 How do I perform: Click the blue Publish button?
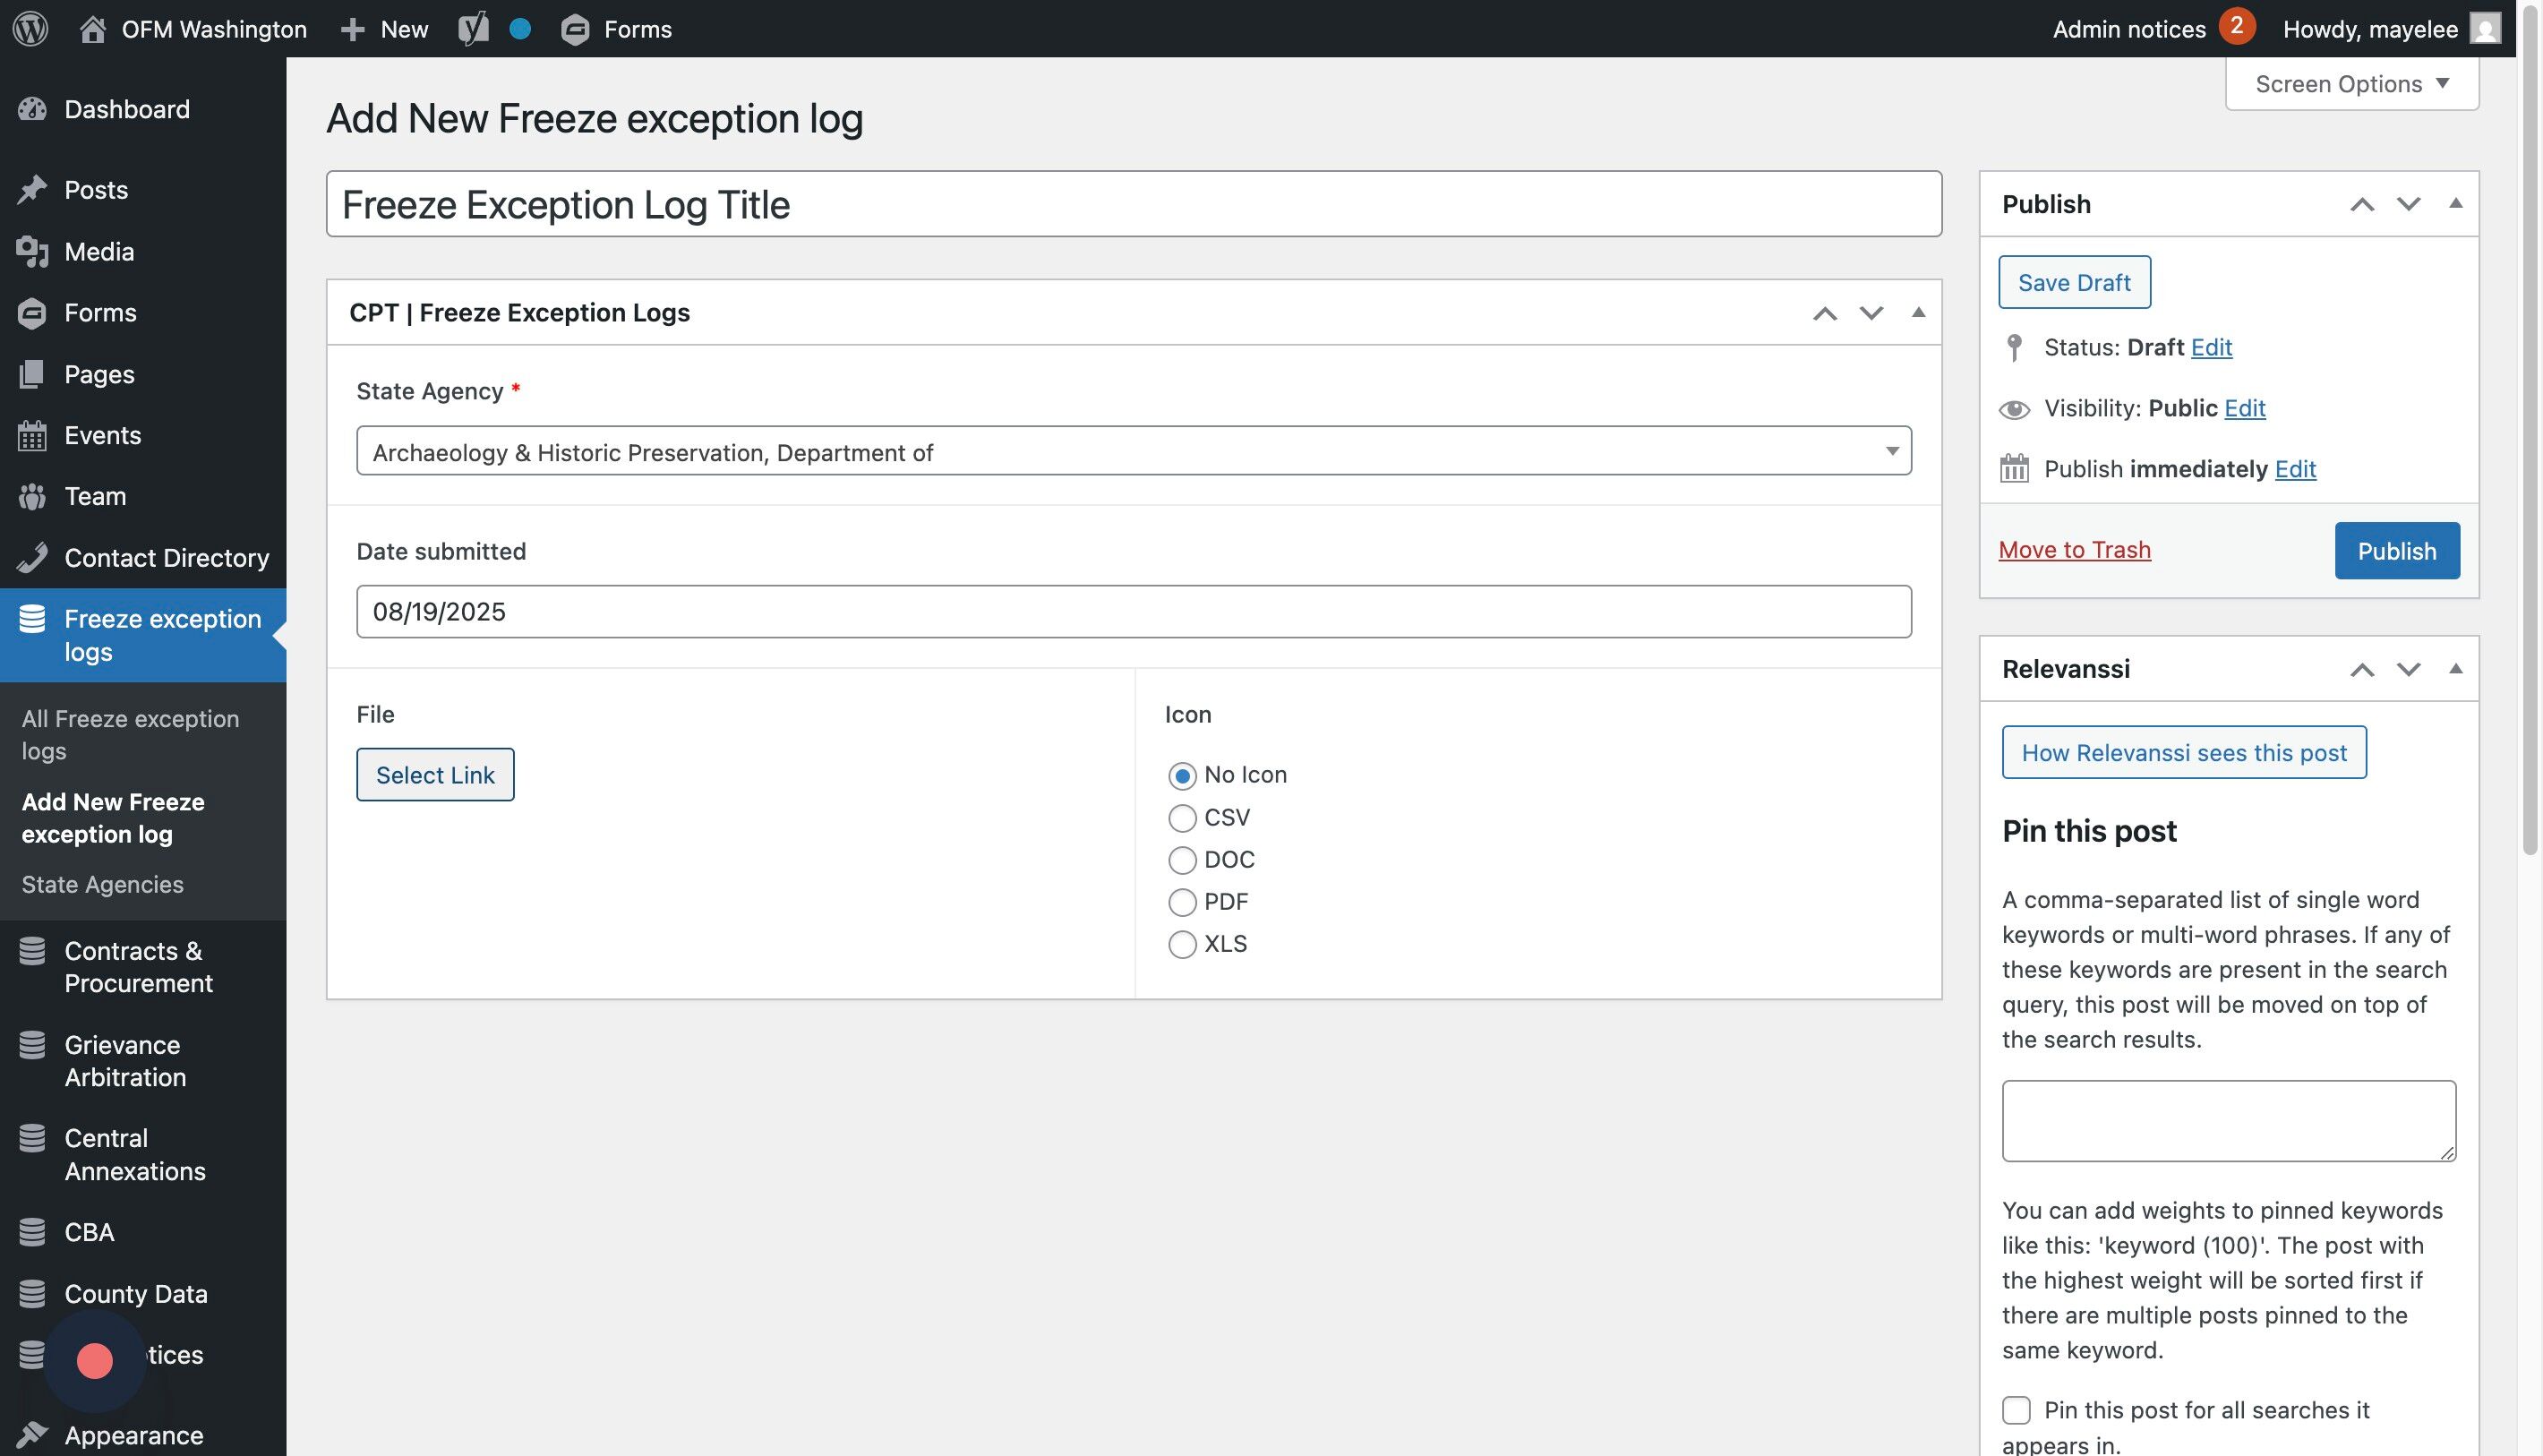coord(2396,550)
